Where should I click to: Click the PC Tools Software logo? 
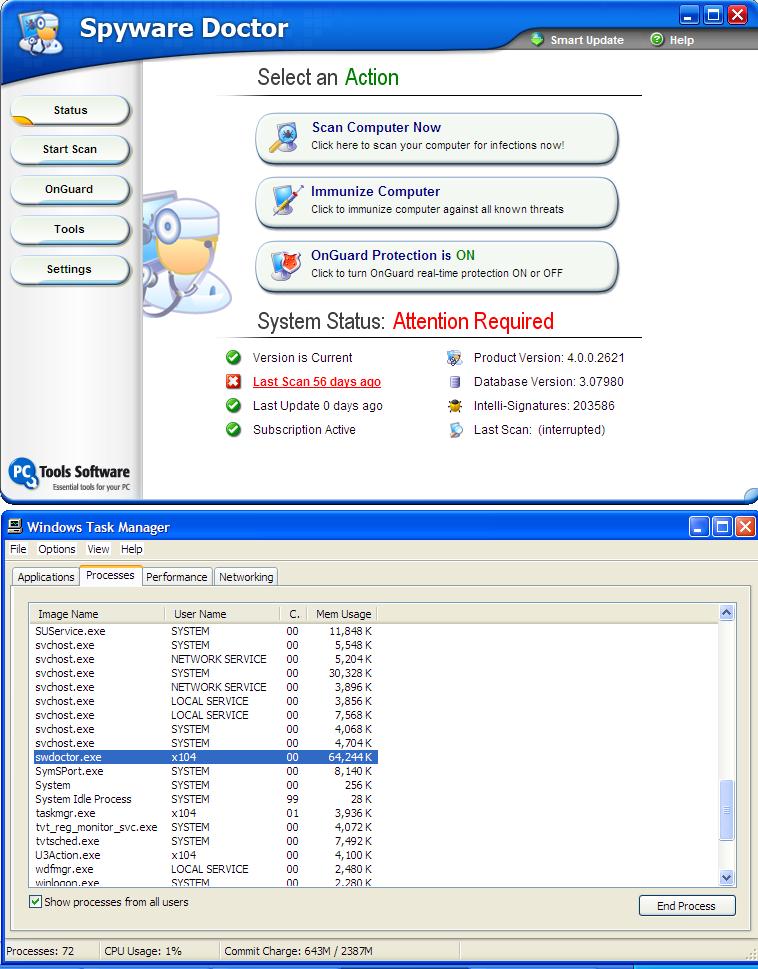click(x=69, y=475)
